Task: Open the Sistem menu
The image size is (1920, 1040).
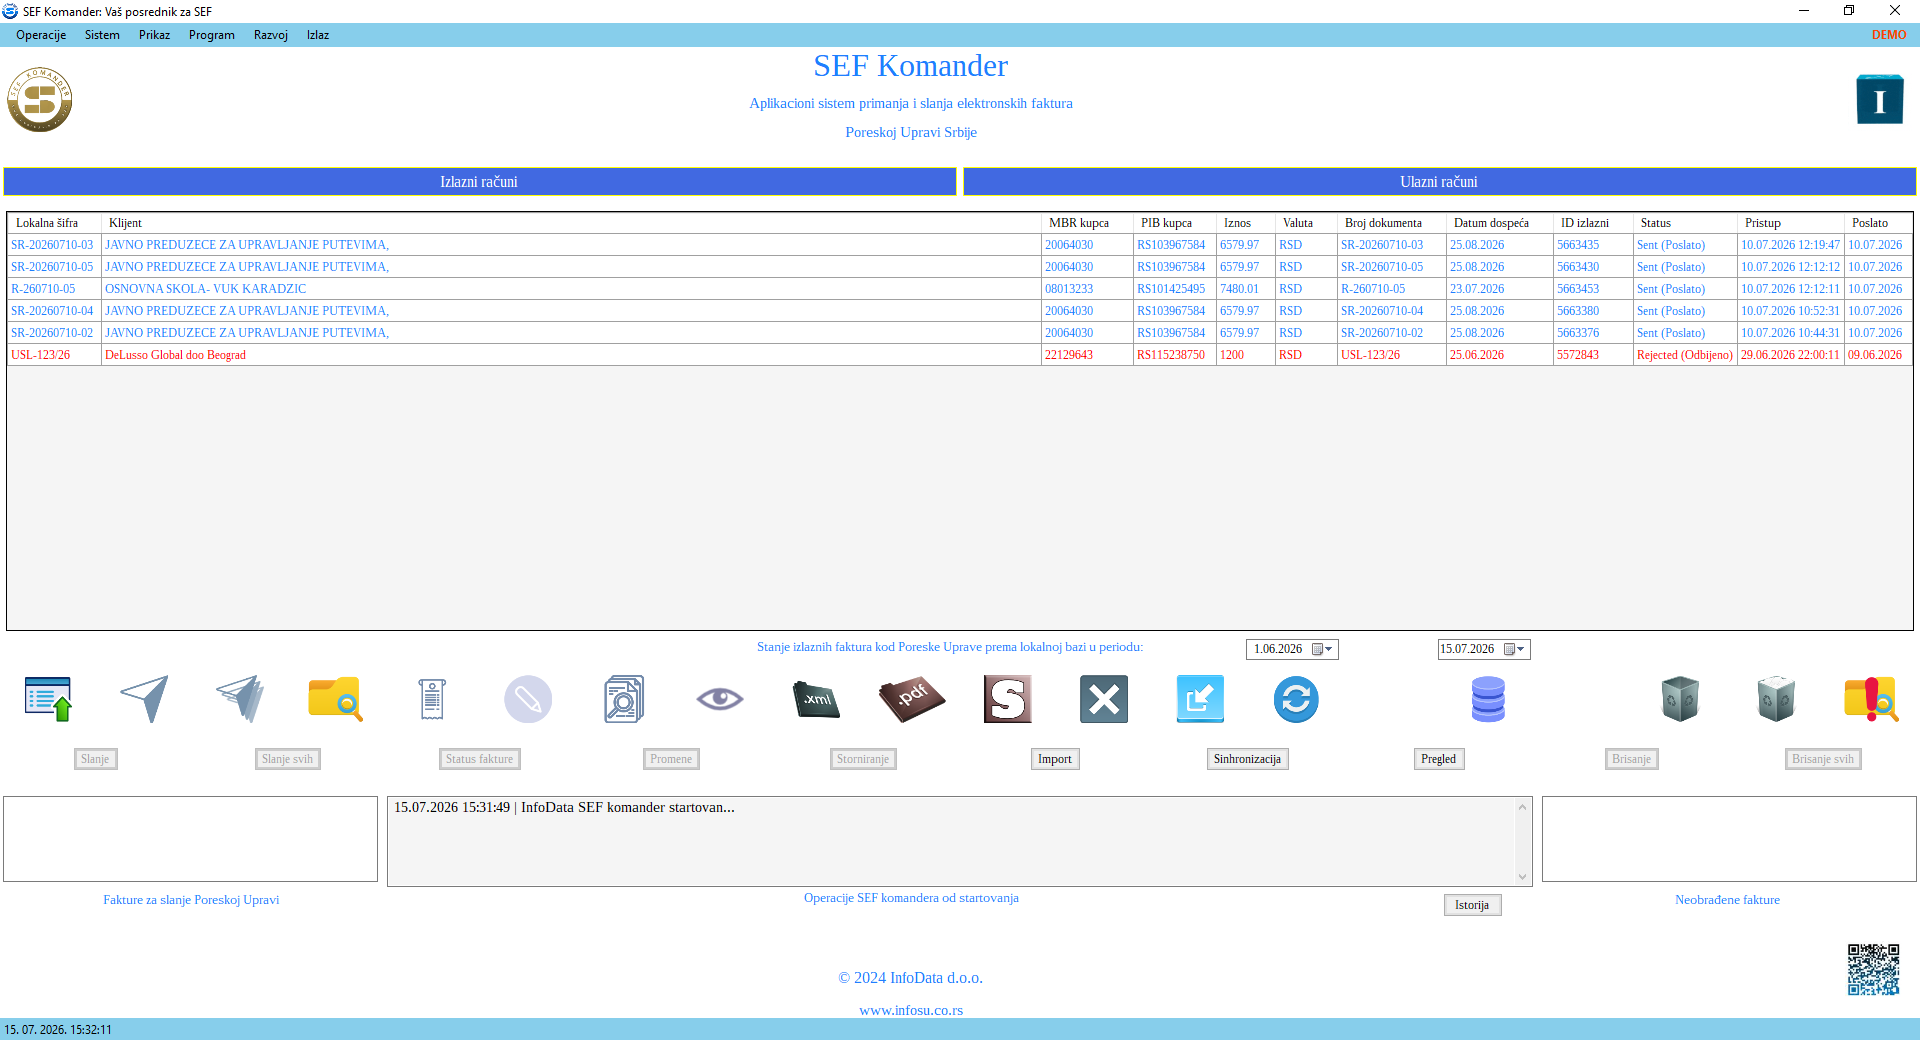Action: [x=102, y=35]
